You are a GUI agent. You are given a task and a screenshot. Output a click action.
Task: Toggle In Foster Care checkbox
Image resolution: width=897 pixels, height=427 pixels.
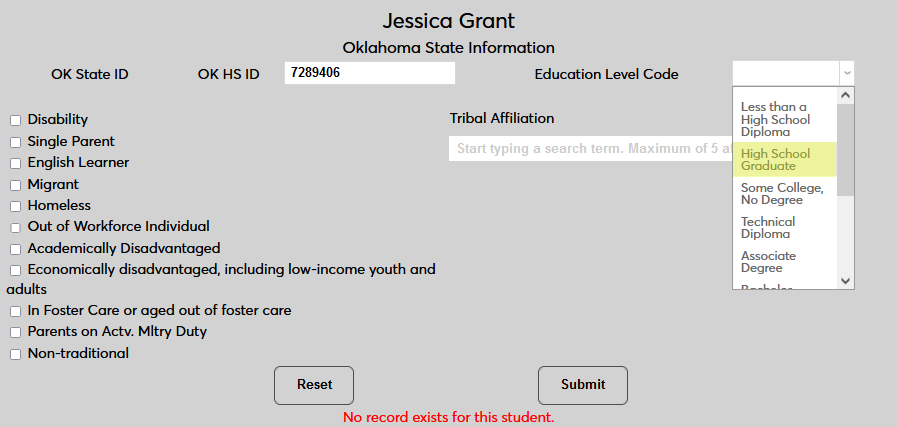tap(15, 311)
